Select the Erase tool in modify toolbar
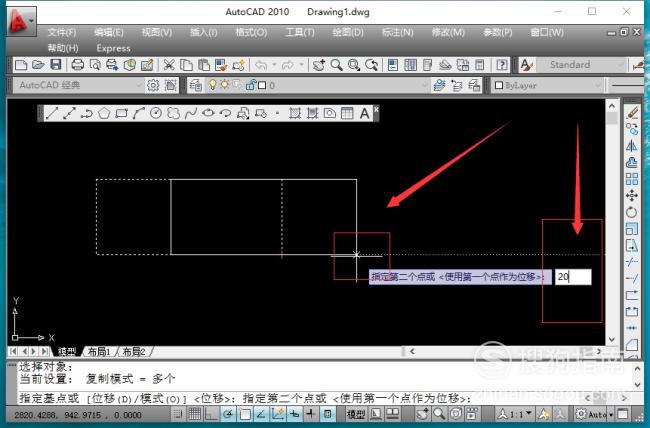 tap(632, 112)
